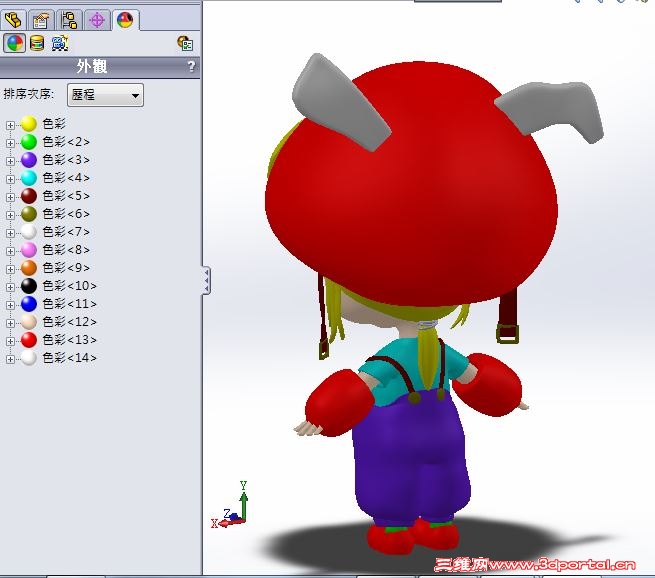The width and height of the screenshot is (655, 578).
Task: Expand the 色彩<9> tree node
Action: coord(10,269)
